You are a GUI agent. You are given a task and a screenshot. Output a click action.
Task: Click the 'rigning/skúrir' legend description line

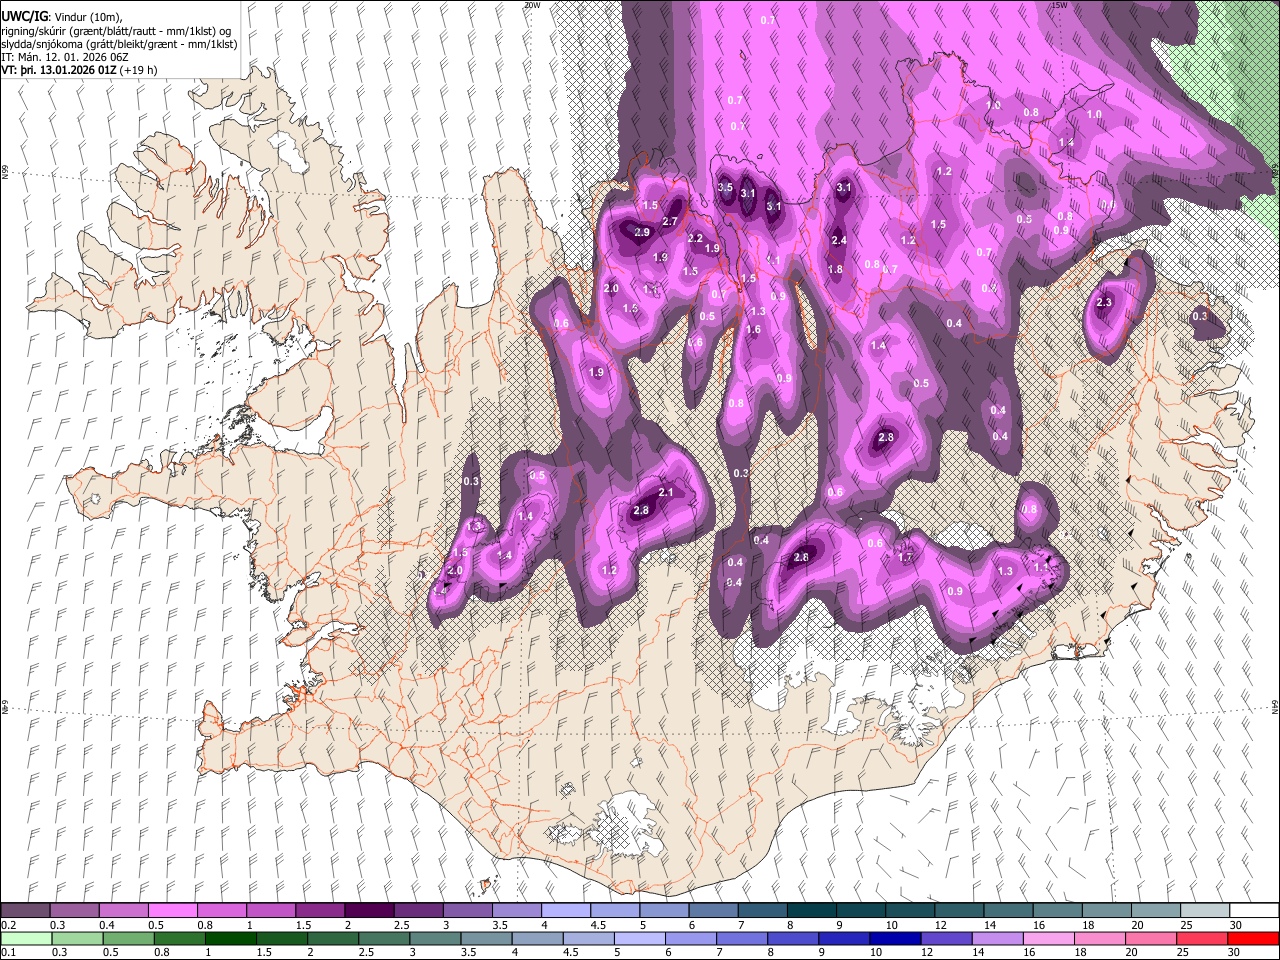pos(118,31)
